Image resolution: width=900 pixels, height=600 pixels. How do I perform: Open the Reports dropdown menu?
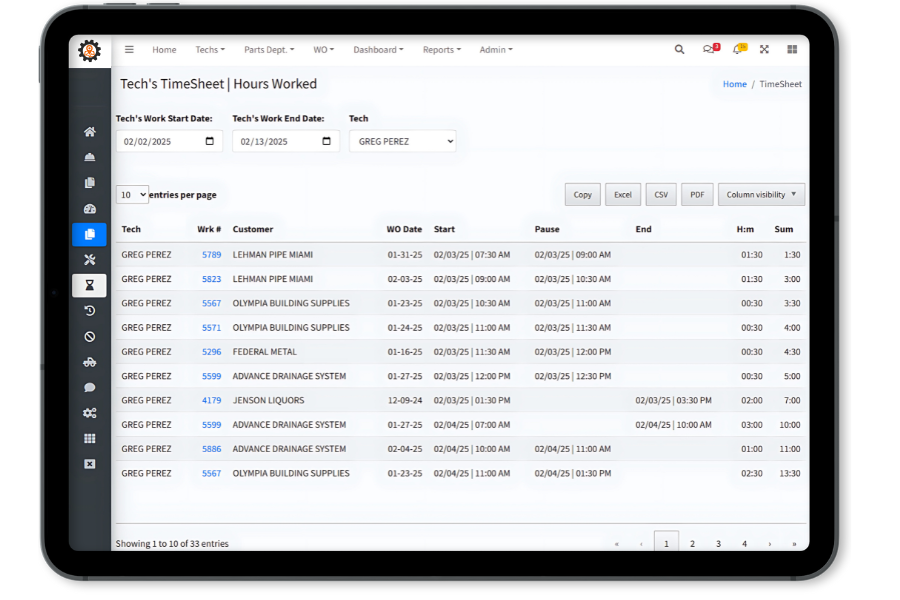coord(442,49)
